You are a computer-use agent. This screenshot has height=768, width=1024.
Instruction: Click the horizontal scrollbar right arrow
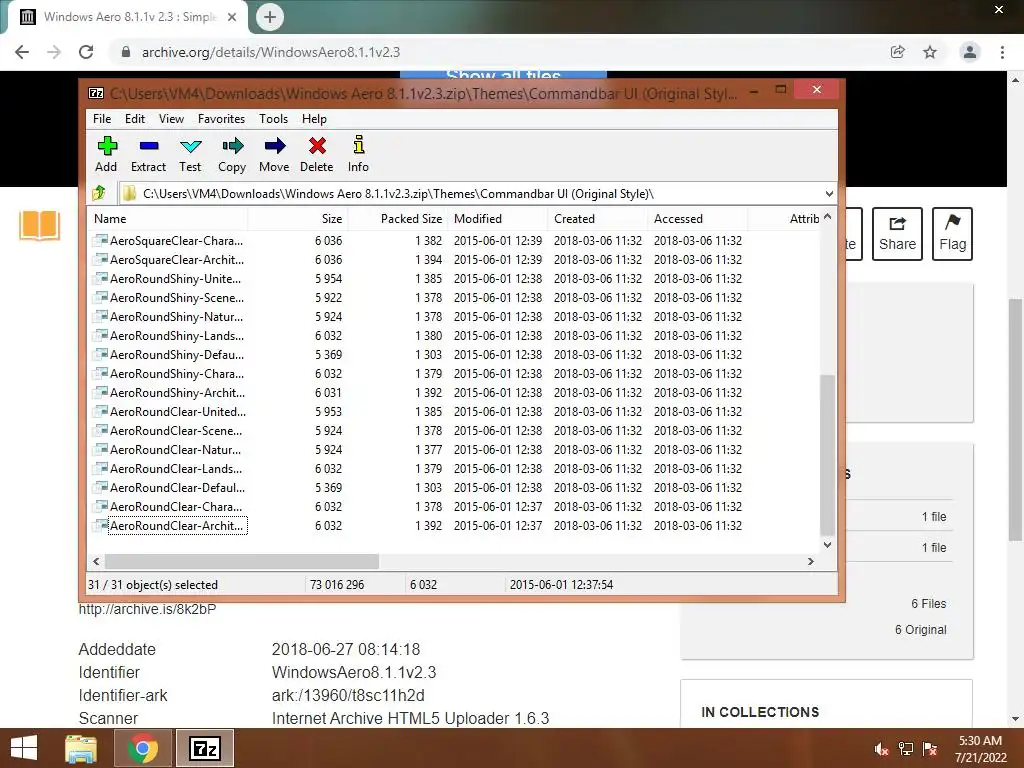(810, 561)
